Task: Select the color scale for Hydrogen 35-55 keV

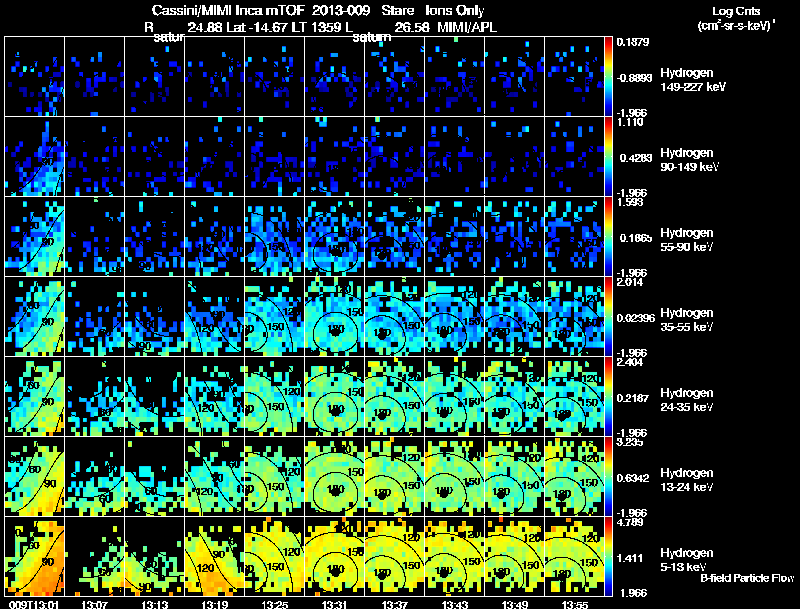Action: tap(608, 316)
